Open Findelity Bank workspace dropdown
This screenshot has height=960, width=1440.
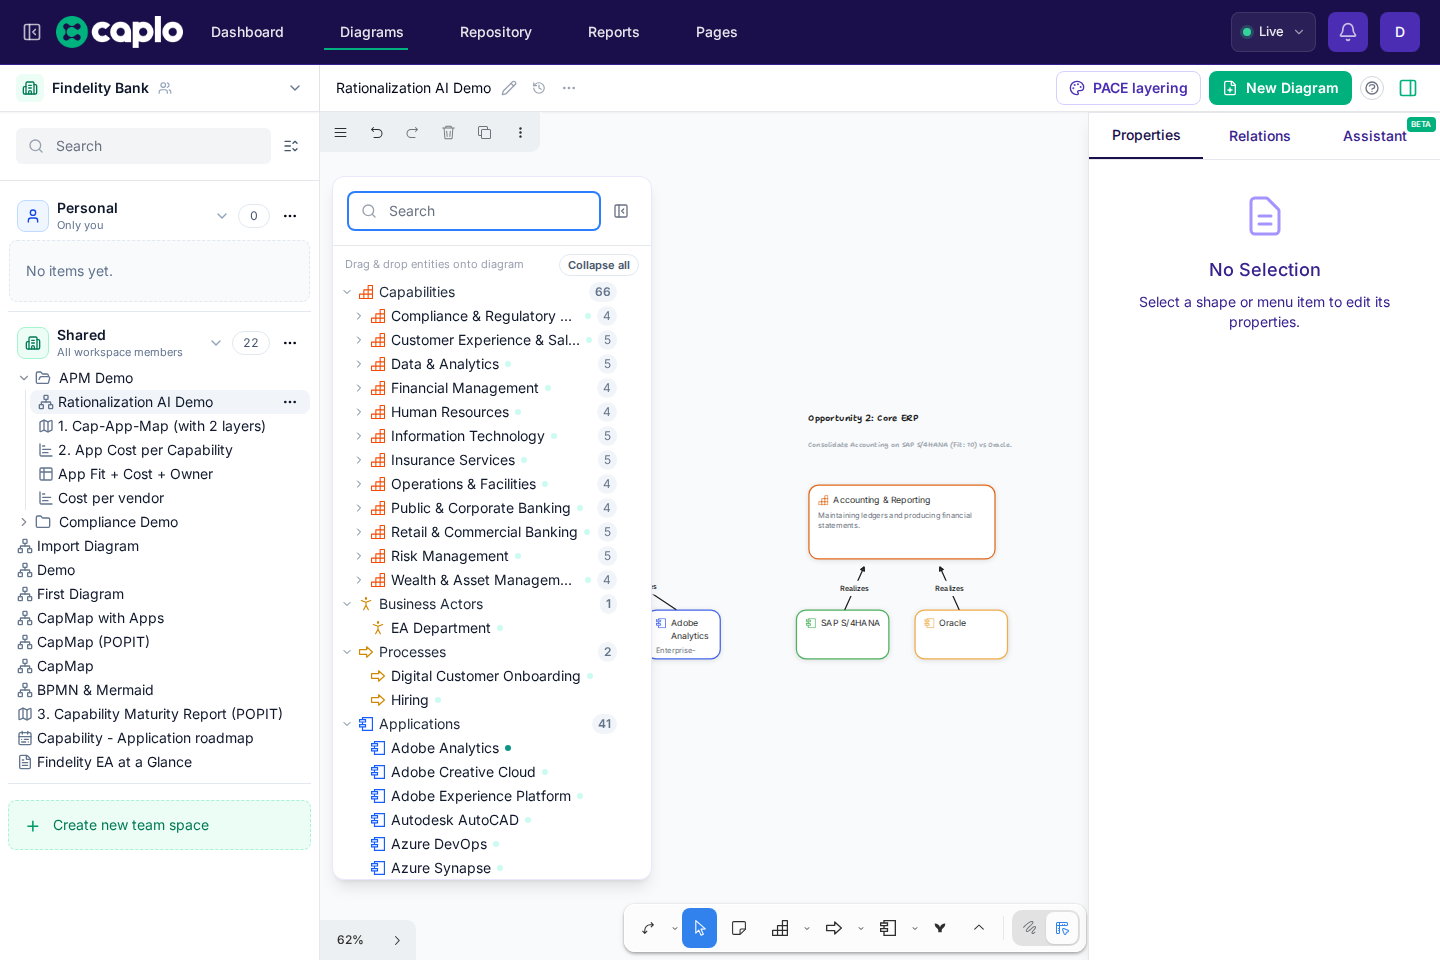click(295, 88)
